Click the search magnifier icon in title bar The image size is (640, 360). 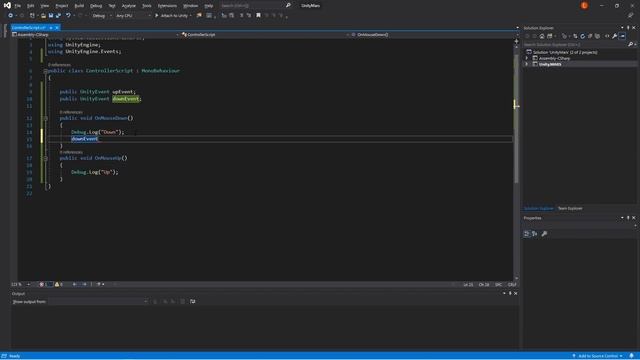point(288,6)
